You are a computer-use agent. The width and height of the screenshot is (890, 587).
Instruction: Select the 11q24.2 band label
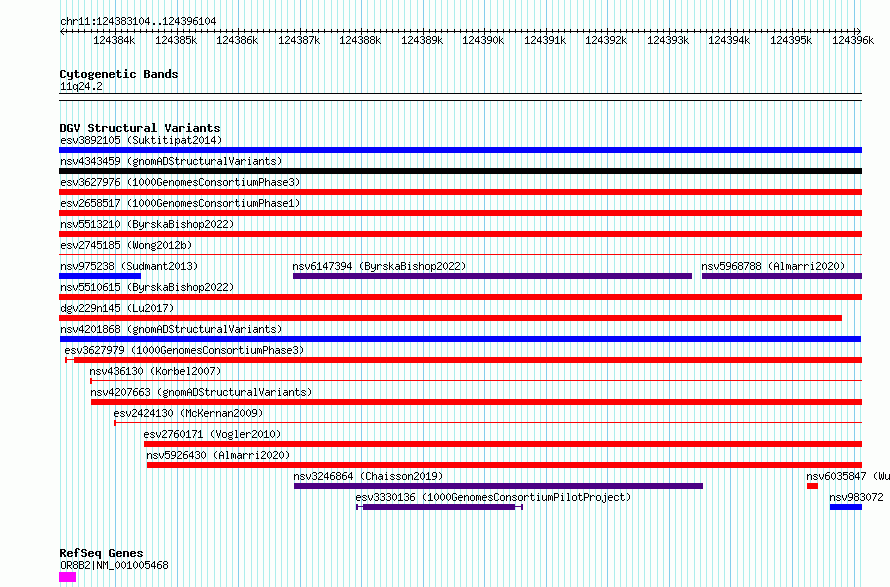click(x=81, y=86)
